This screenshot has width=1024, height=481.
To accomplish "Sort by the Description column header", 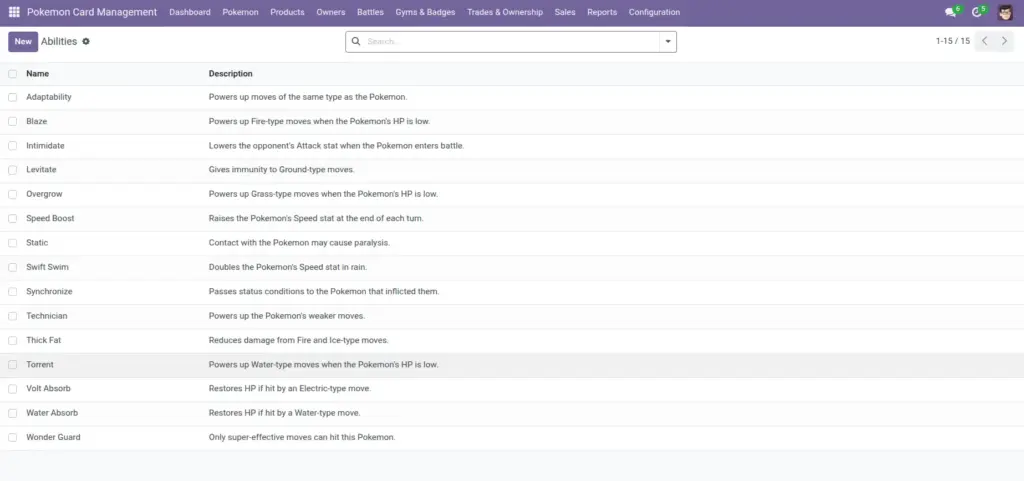I will pyautogui.click(x=231, y=74).
